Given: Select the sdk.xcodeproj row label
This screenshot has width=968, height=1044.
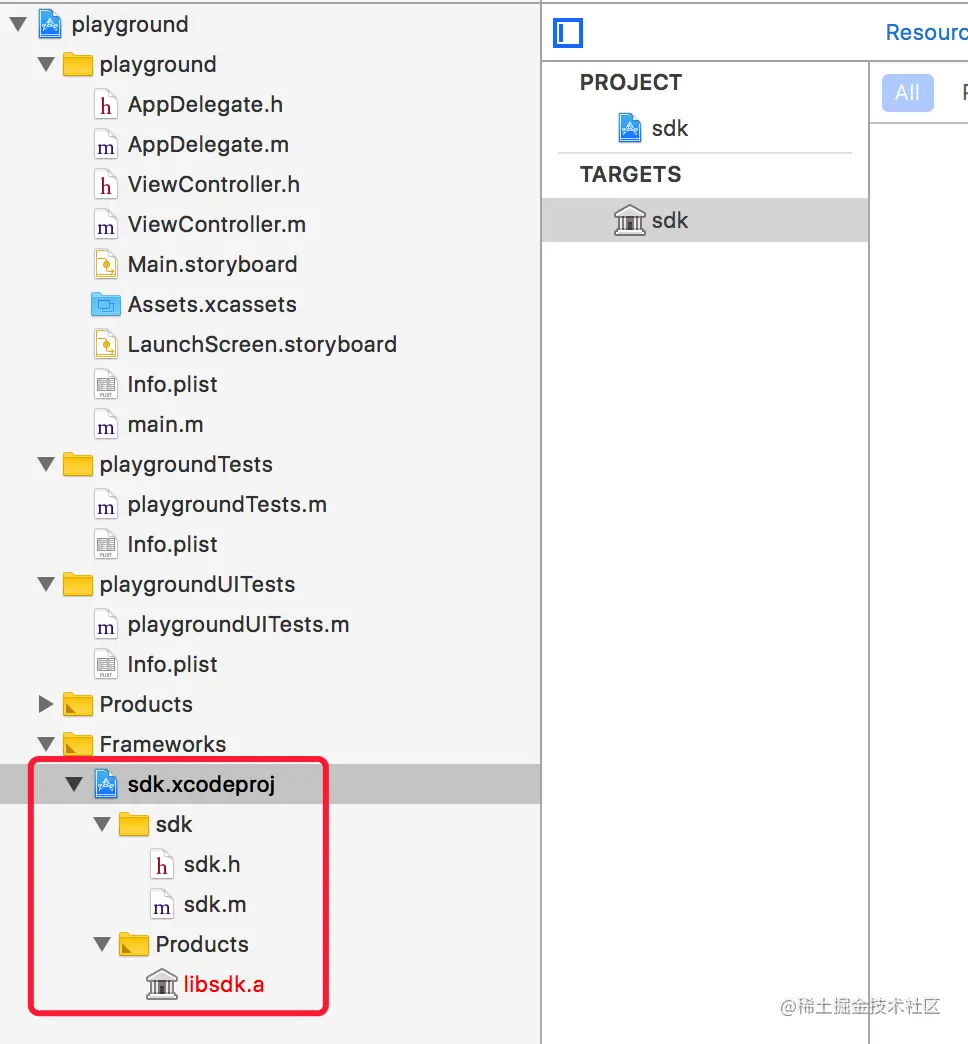Looking at the screenshot, I should (x=201, y=784).
